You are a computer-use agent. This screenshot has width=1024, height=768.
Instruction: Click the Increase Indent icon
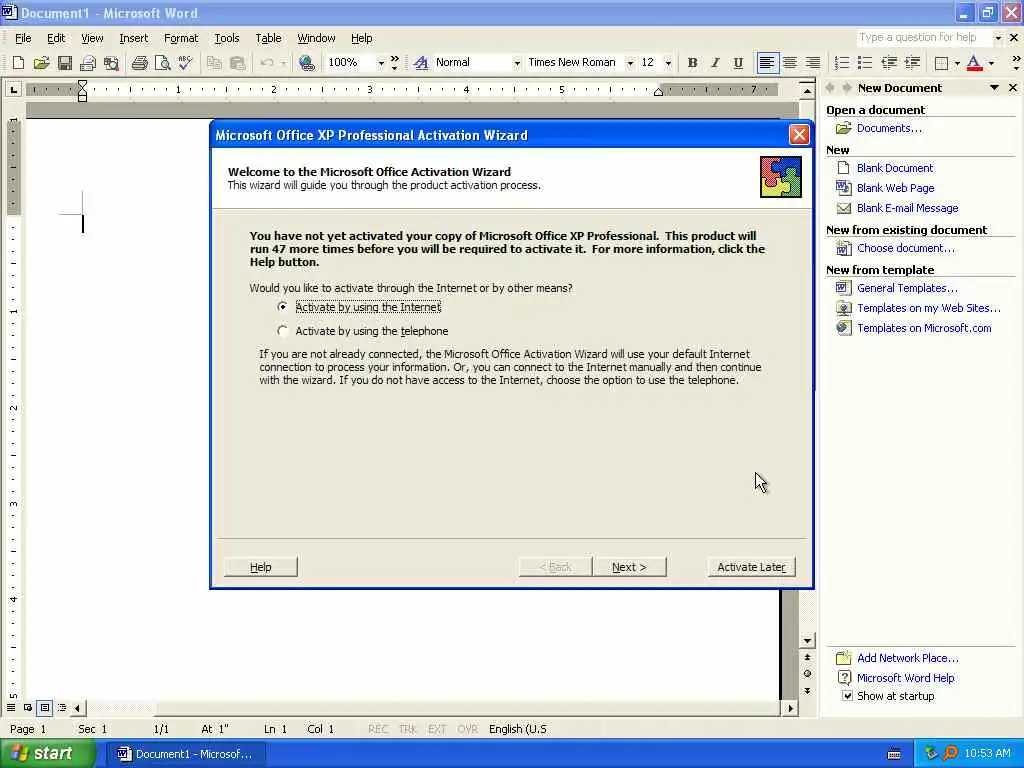pos(912,63)
